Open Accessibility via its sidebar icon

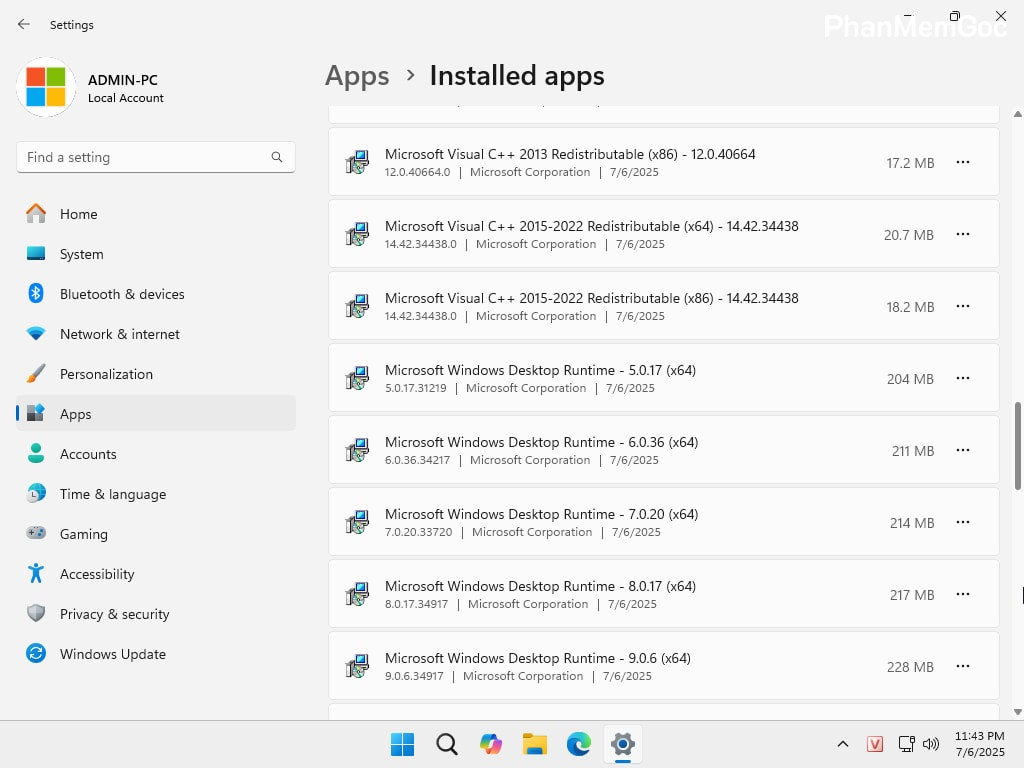40,574
